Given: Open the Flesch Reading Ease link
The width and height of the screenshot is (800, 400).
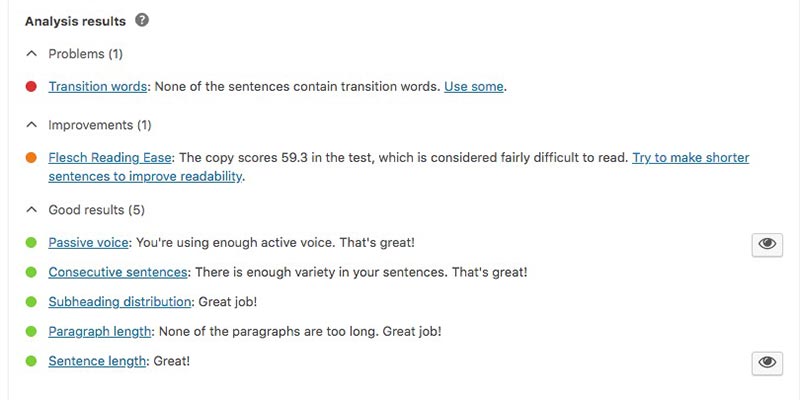Looking at the screenshot, I should (110, 158).
